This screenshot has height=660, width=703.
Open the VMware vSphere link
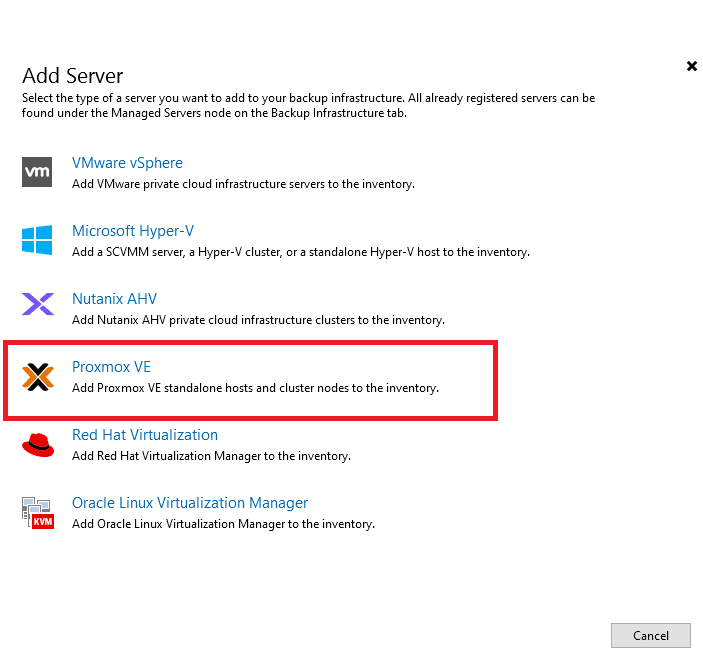coord(127,163)
